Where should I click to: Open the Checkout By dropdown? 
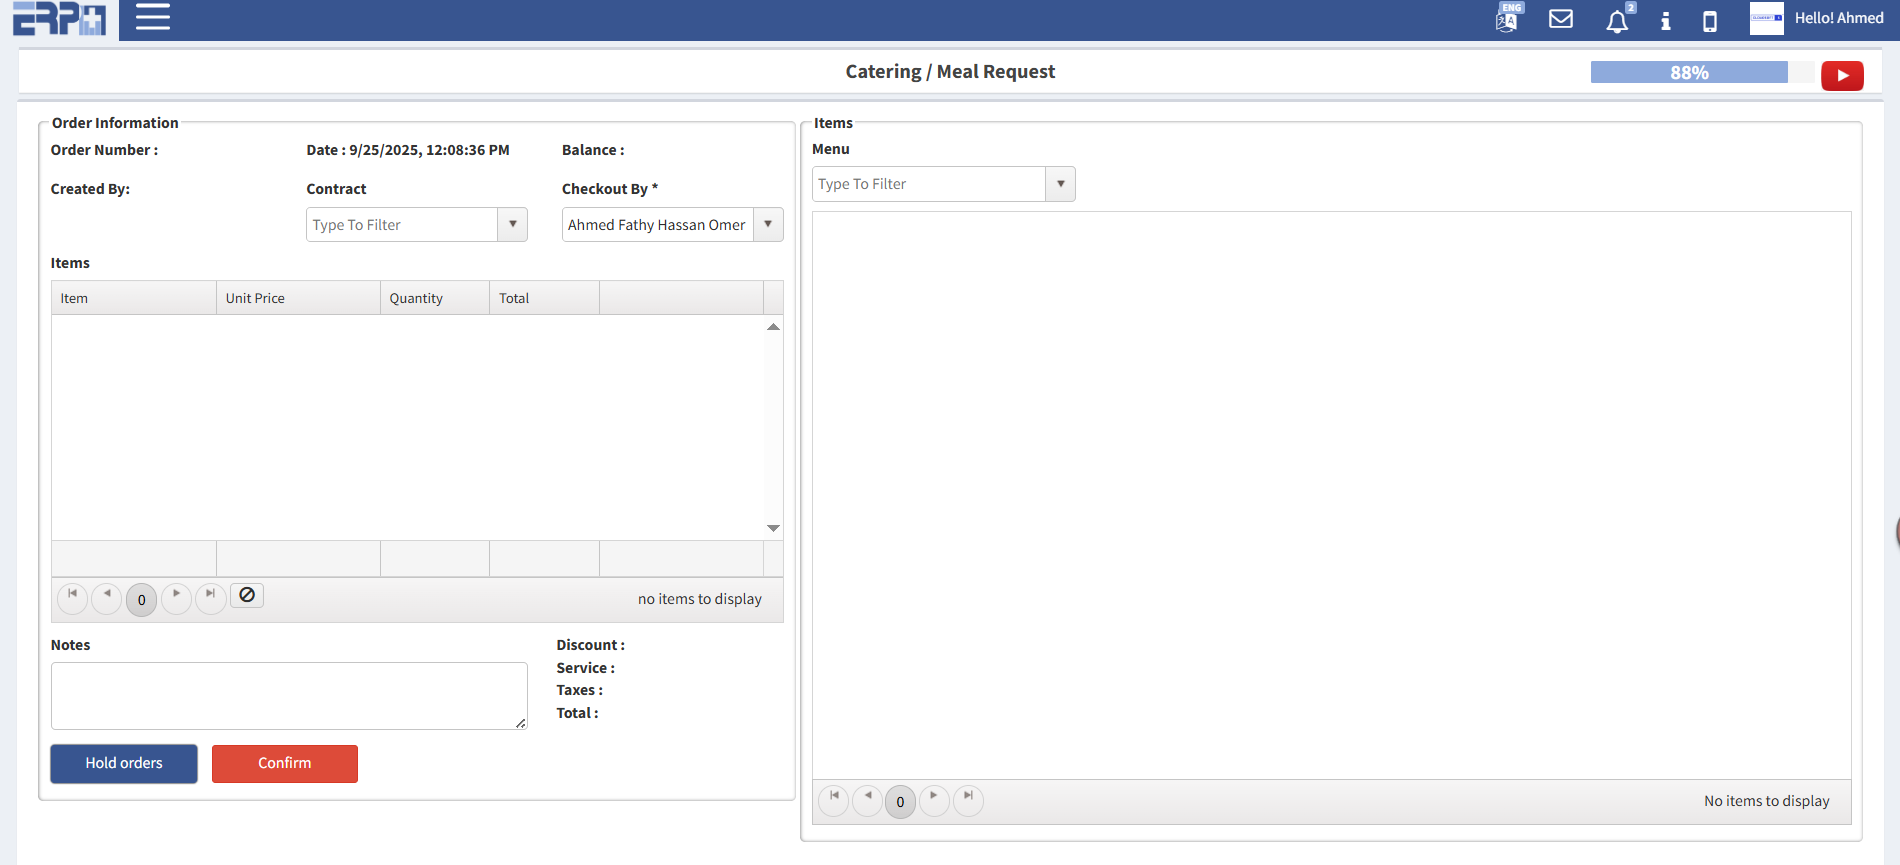[768, 225]
